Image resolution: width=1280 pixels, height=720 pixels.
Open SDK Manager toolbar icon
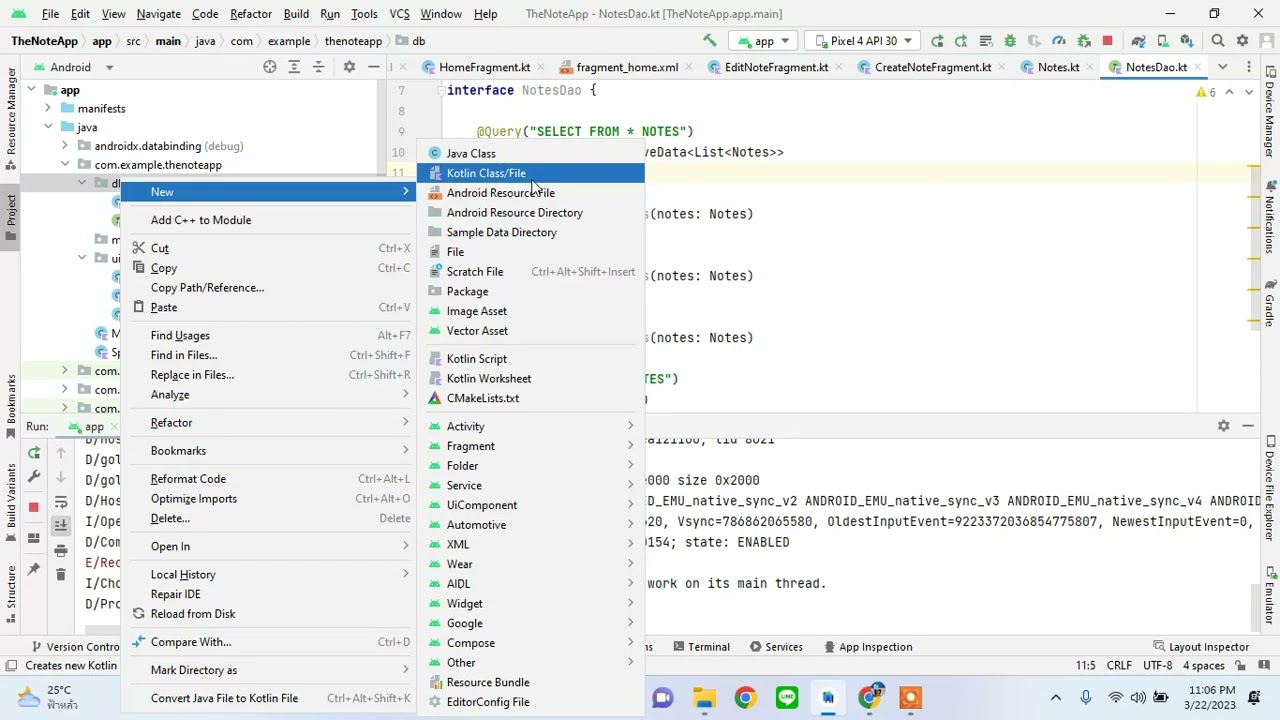click(x=1186, y=41)
